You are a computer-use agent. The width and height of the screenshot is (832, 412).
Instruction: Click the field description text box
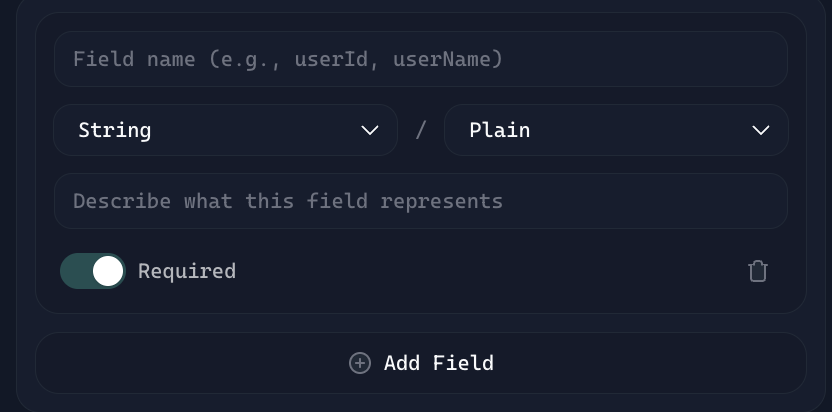coord(421,201)
